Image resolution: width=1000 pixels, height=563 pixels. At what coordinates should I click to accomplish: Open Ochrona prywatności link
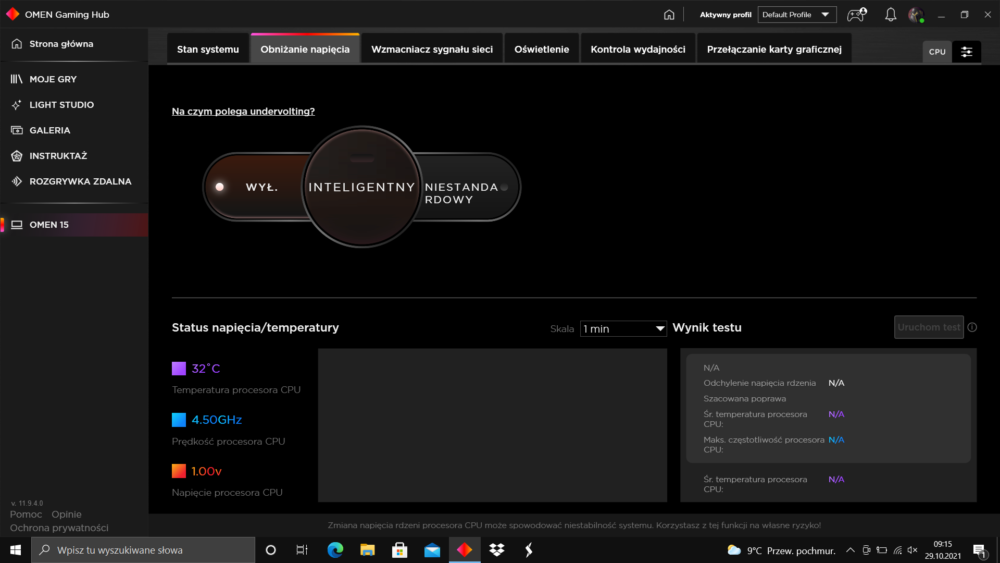(59, 528)
